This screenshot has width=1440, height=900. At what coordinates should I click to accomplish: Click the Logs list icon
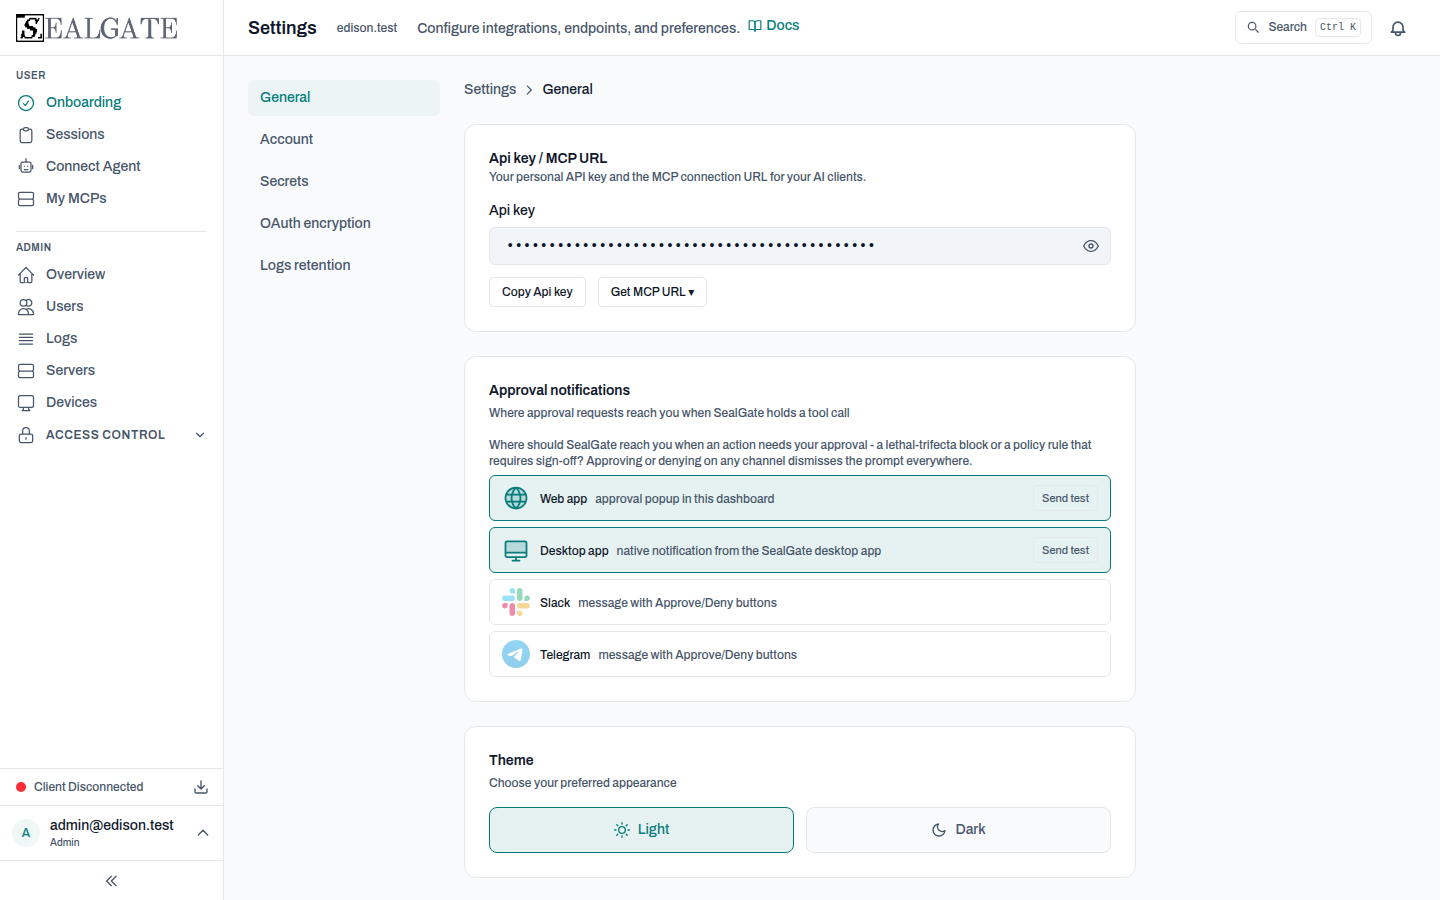pos(26,338)
